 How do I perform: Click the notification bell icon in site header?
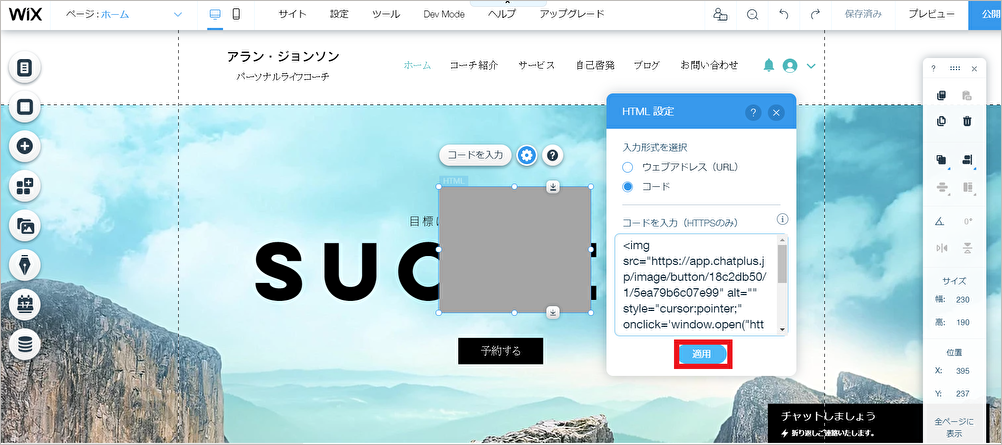[769, 65]
